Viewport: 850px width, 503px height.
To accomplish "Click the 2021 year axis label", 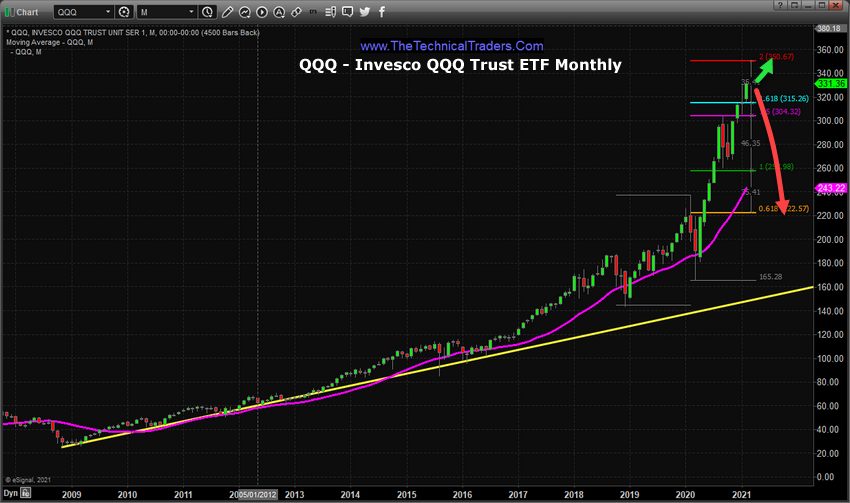I will [x=741, y=494].
